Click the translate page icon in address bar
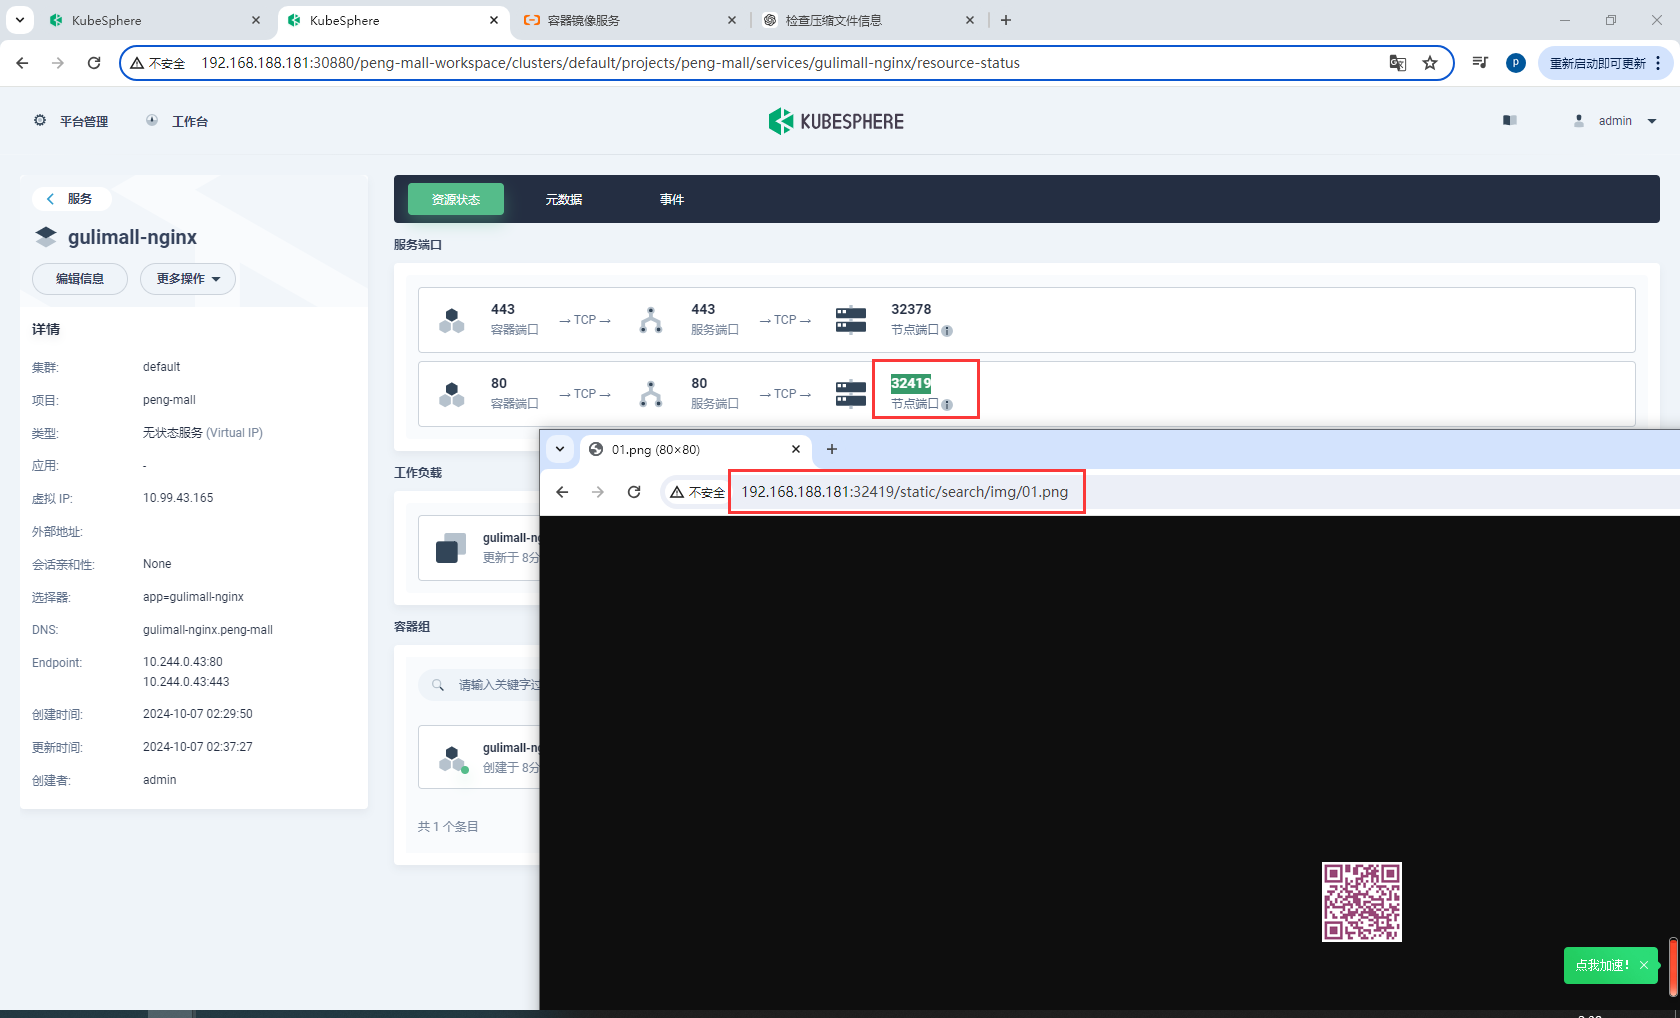The height and width of the screenshot is (1018, 1680). [1397, 63]
